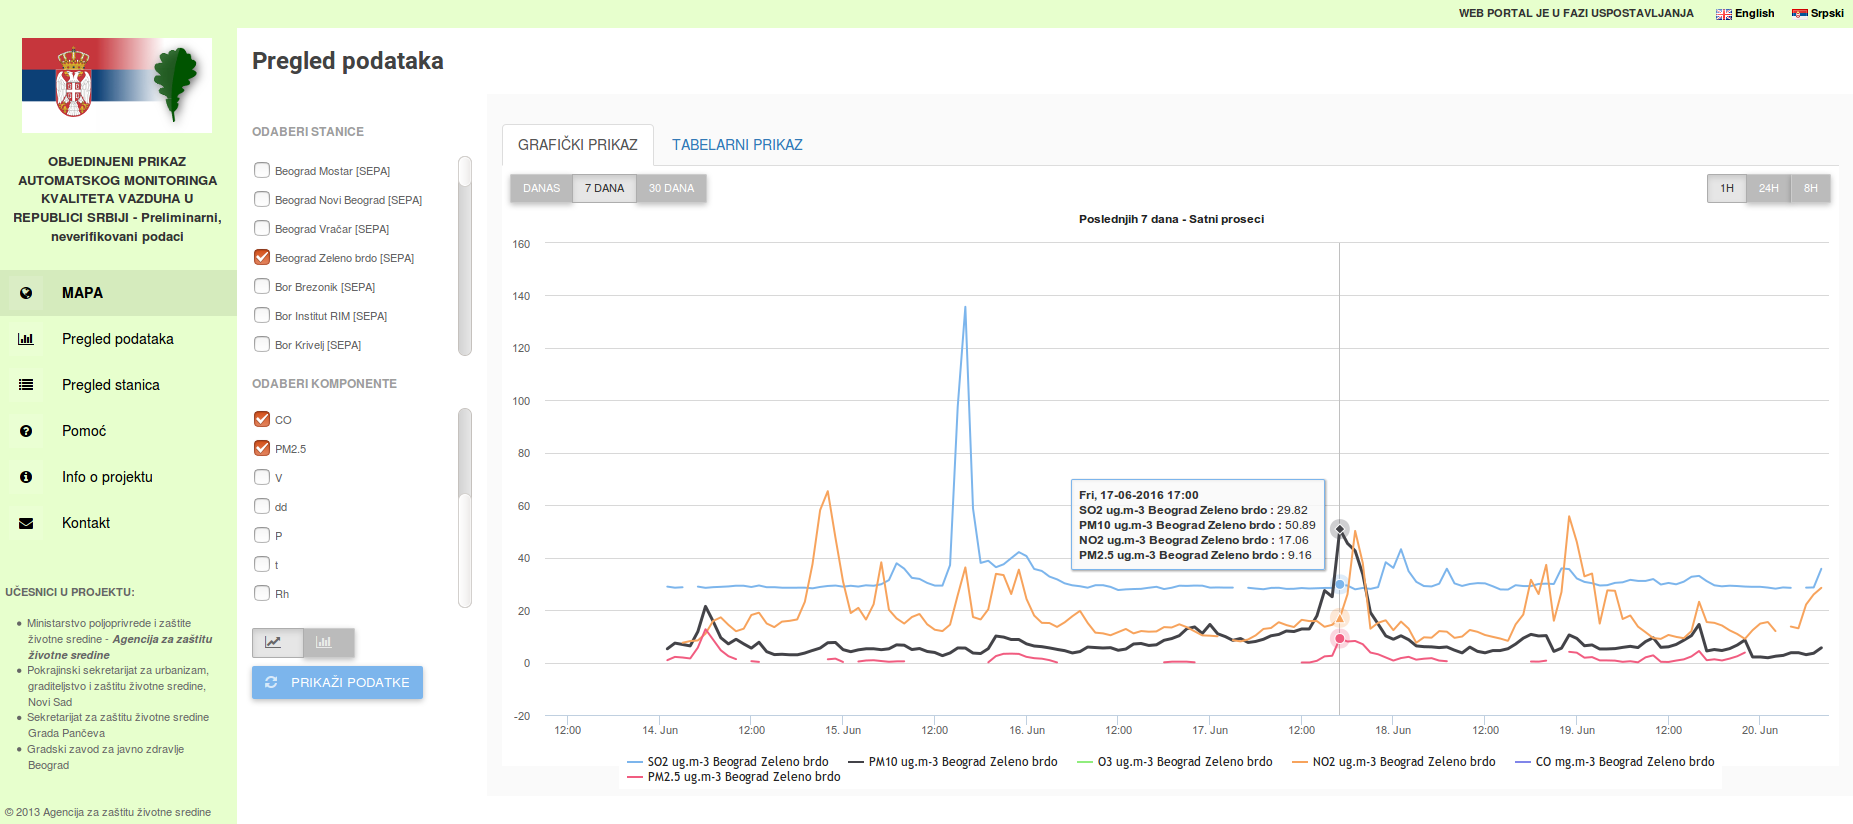Select the line chart display icon button
The image size is (1853, 824).
click(x=277, y=642)
